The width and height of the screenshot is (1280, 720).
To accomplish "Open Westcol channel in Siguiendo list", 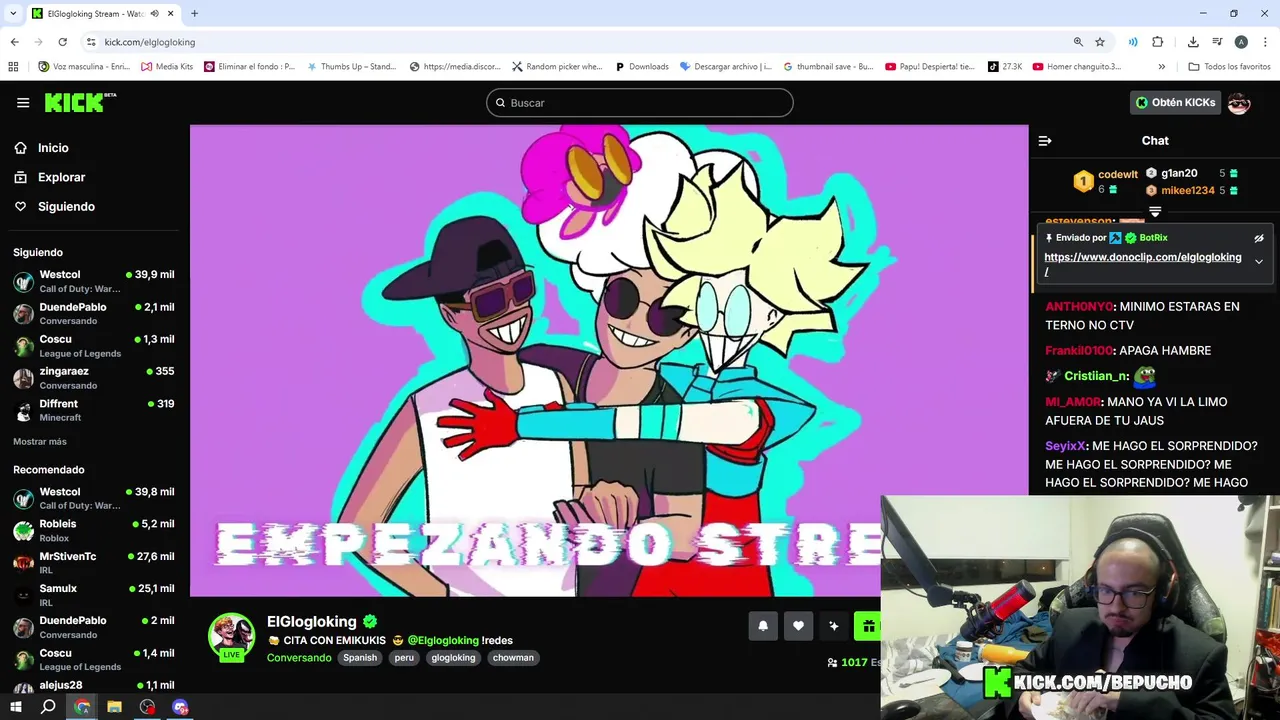I will pyautogui.click(x=94, y=281).
